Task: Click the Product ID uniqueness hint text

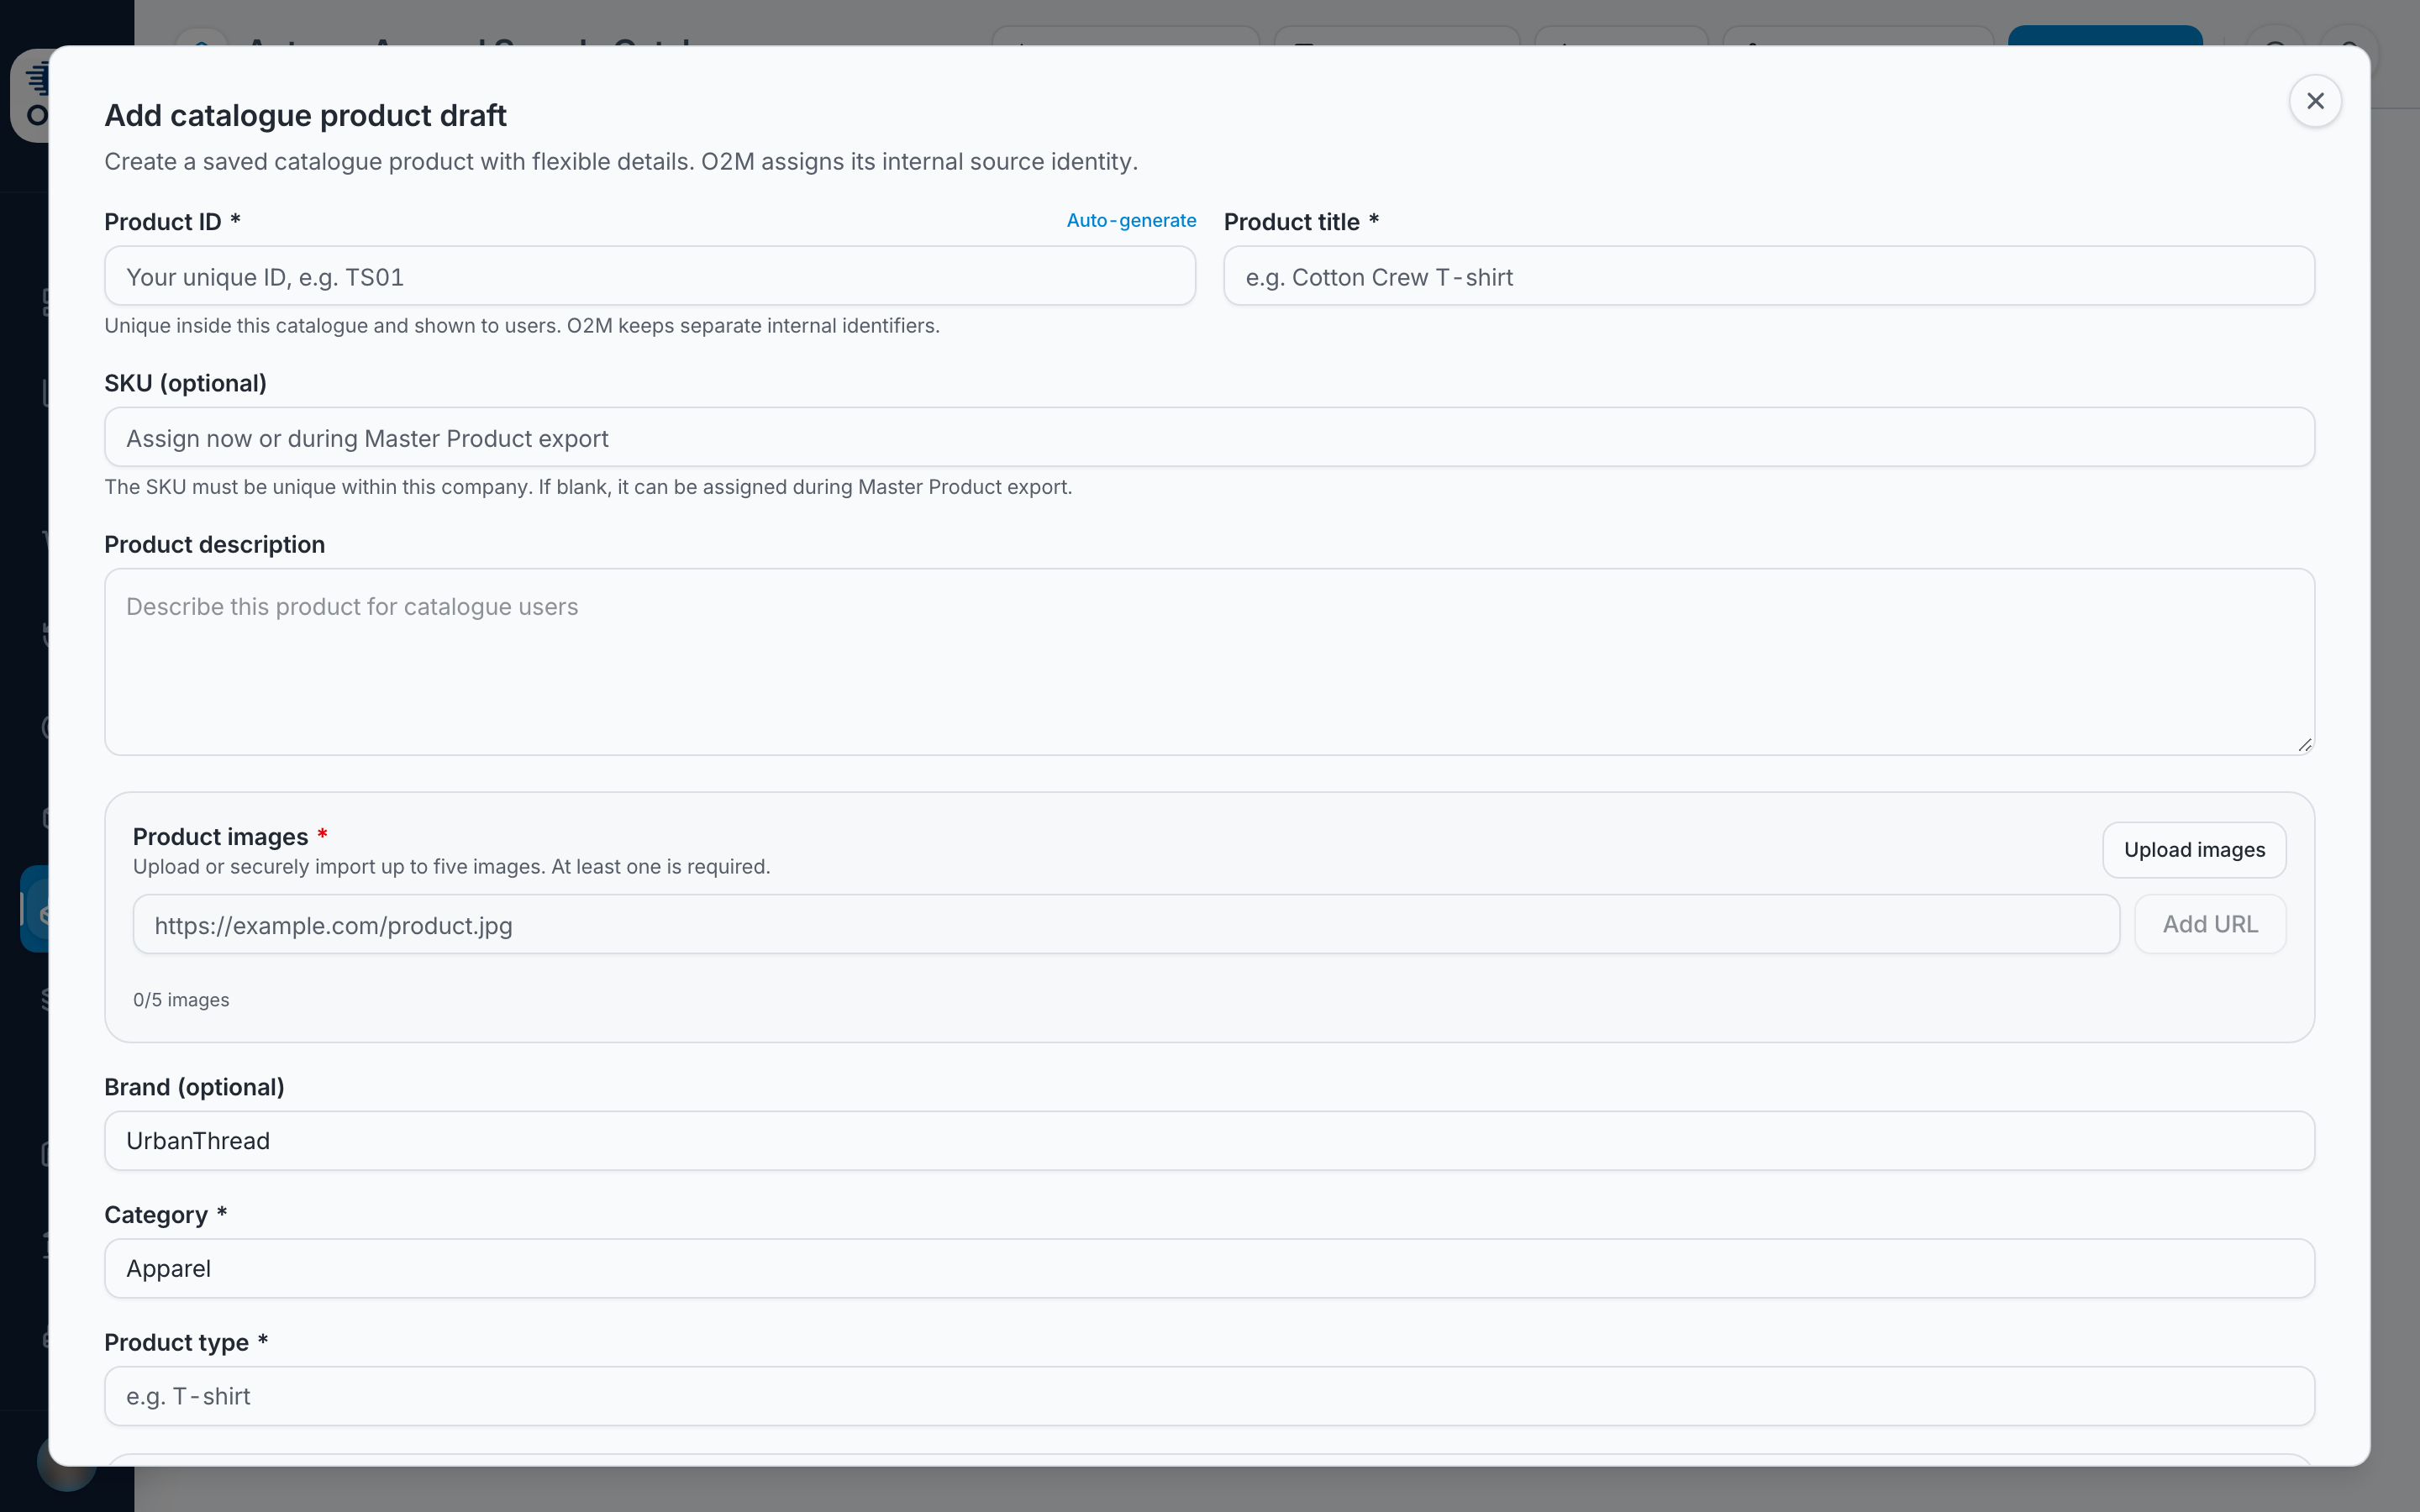Action: pos(522,326)
